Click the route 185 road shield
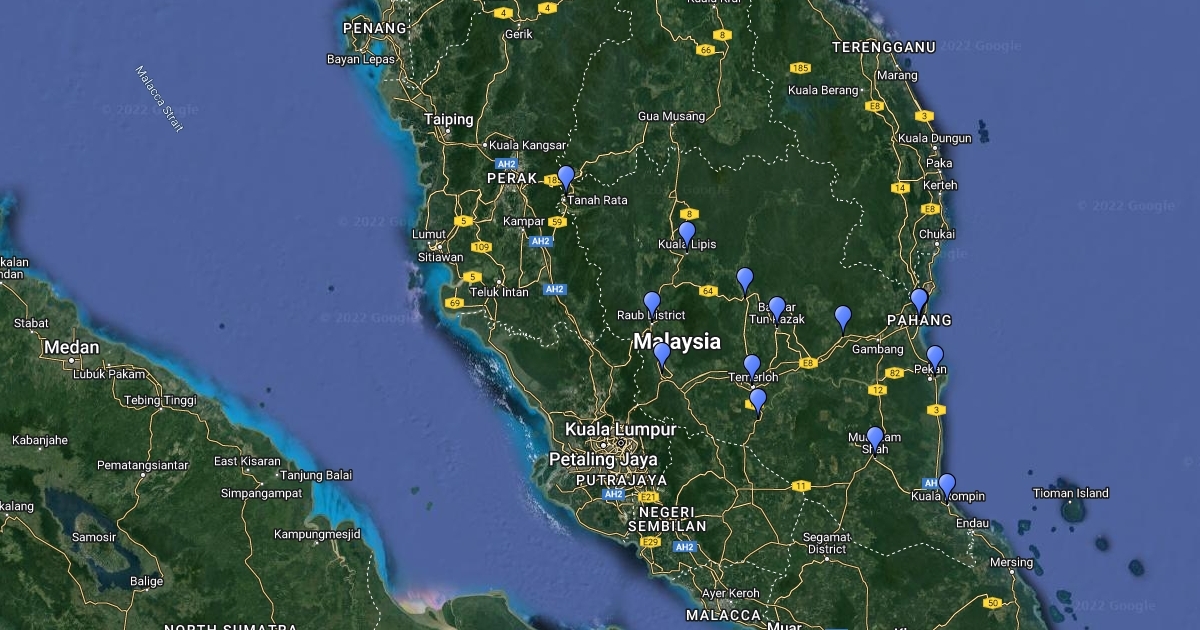This screenshot has height=630, width=1200. (800, 68)
